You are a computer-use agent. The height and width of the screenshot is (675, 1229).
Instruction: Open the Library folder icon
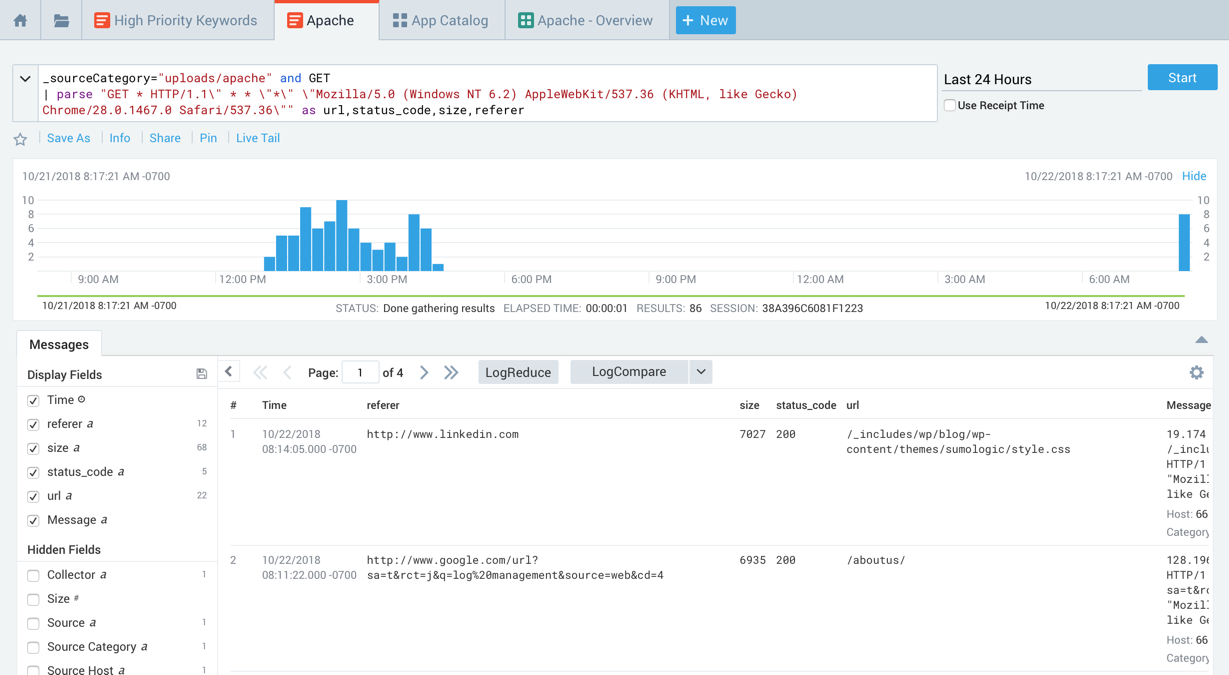point(61,20)
